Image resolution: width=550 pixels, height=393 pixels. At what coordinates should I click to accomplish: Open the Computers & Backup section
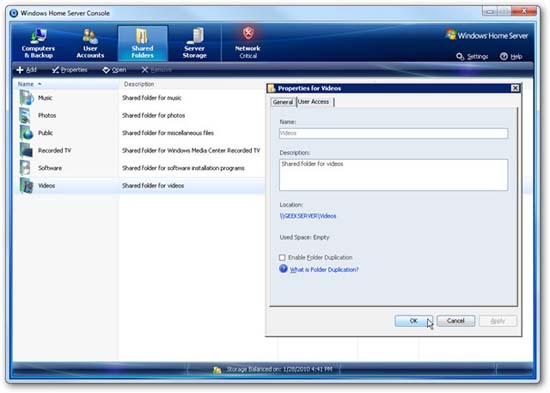pyautogui.click(x=38, y=43)
